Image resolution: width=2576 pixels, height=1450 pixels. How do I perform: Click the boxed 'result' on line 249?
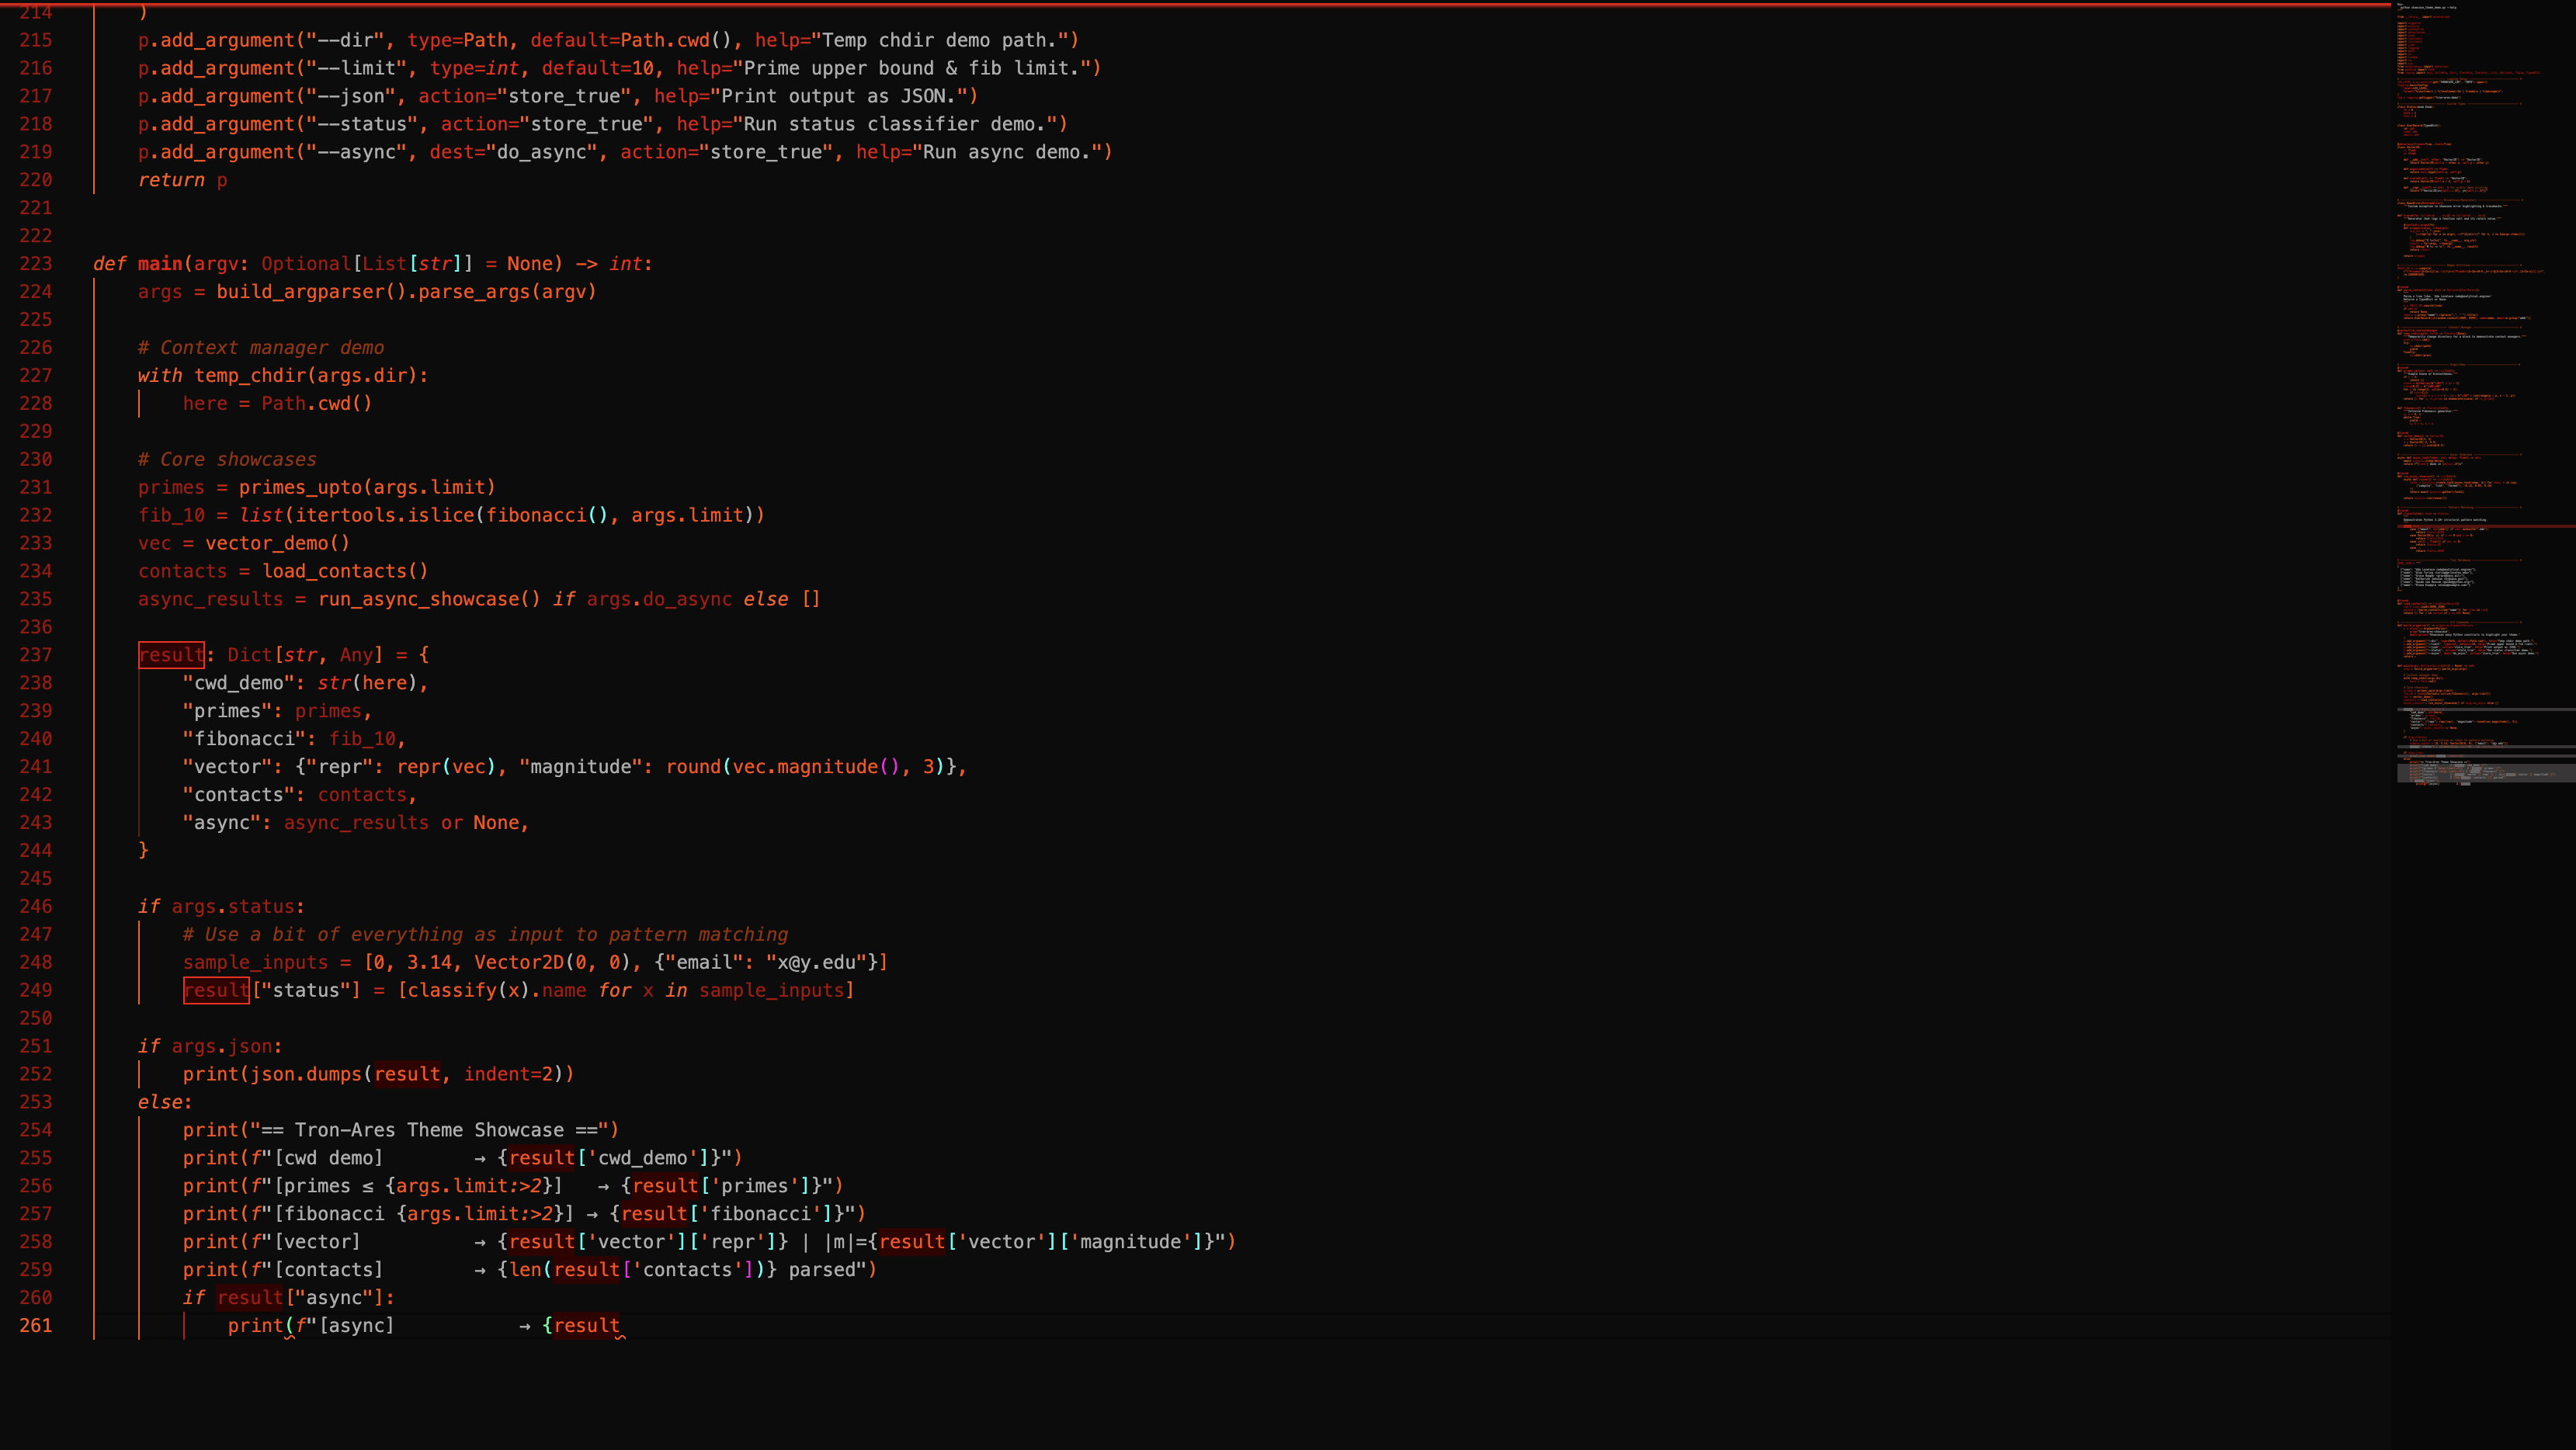[x=216, y=990]
